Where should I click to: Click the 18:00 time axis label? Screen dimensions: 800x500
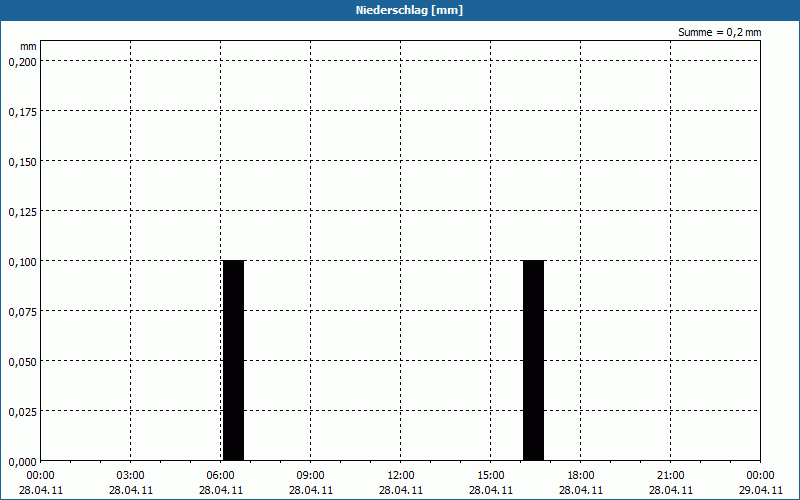pyautogui.click(x=581, y=475)
